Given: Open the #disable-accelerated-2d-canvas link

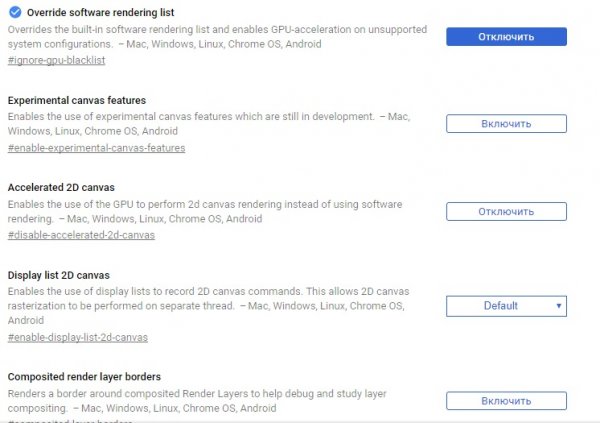Looking at the screenshot, I should [81, 235].
